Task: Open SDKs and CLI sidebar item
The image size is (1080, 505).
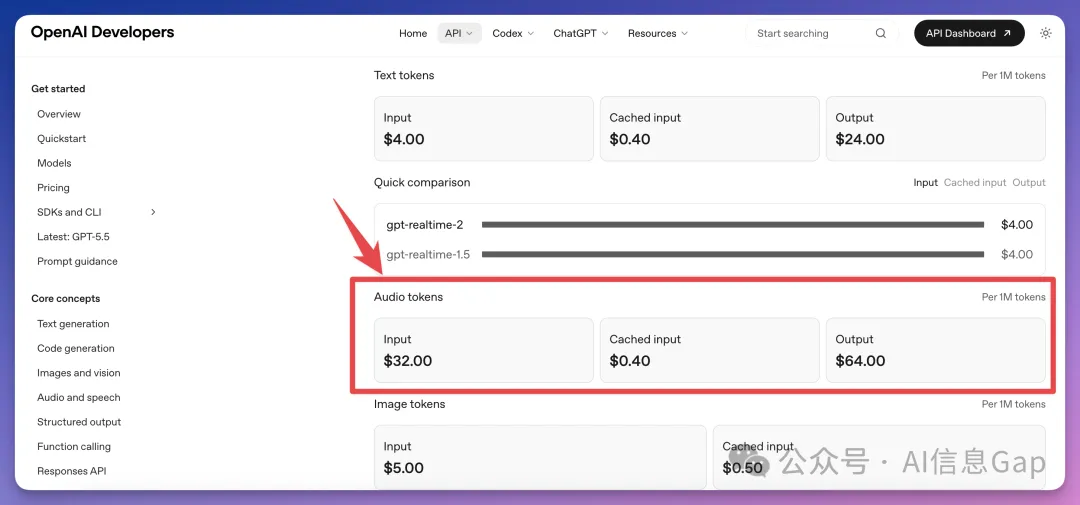Action: (70, 212)
